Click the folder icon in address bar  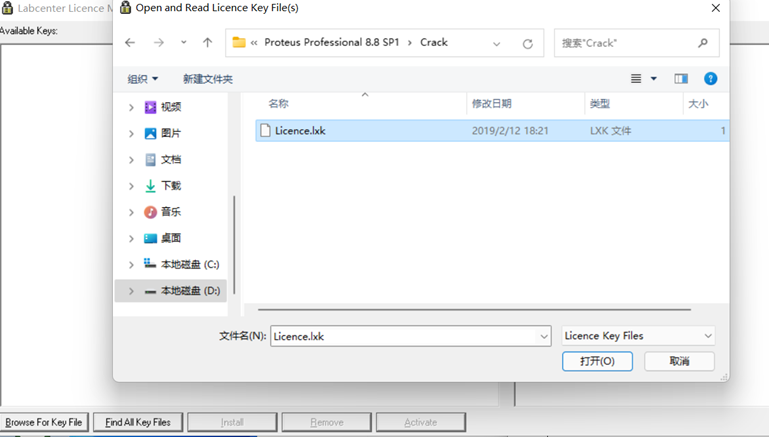coord(239,43)
